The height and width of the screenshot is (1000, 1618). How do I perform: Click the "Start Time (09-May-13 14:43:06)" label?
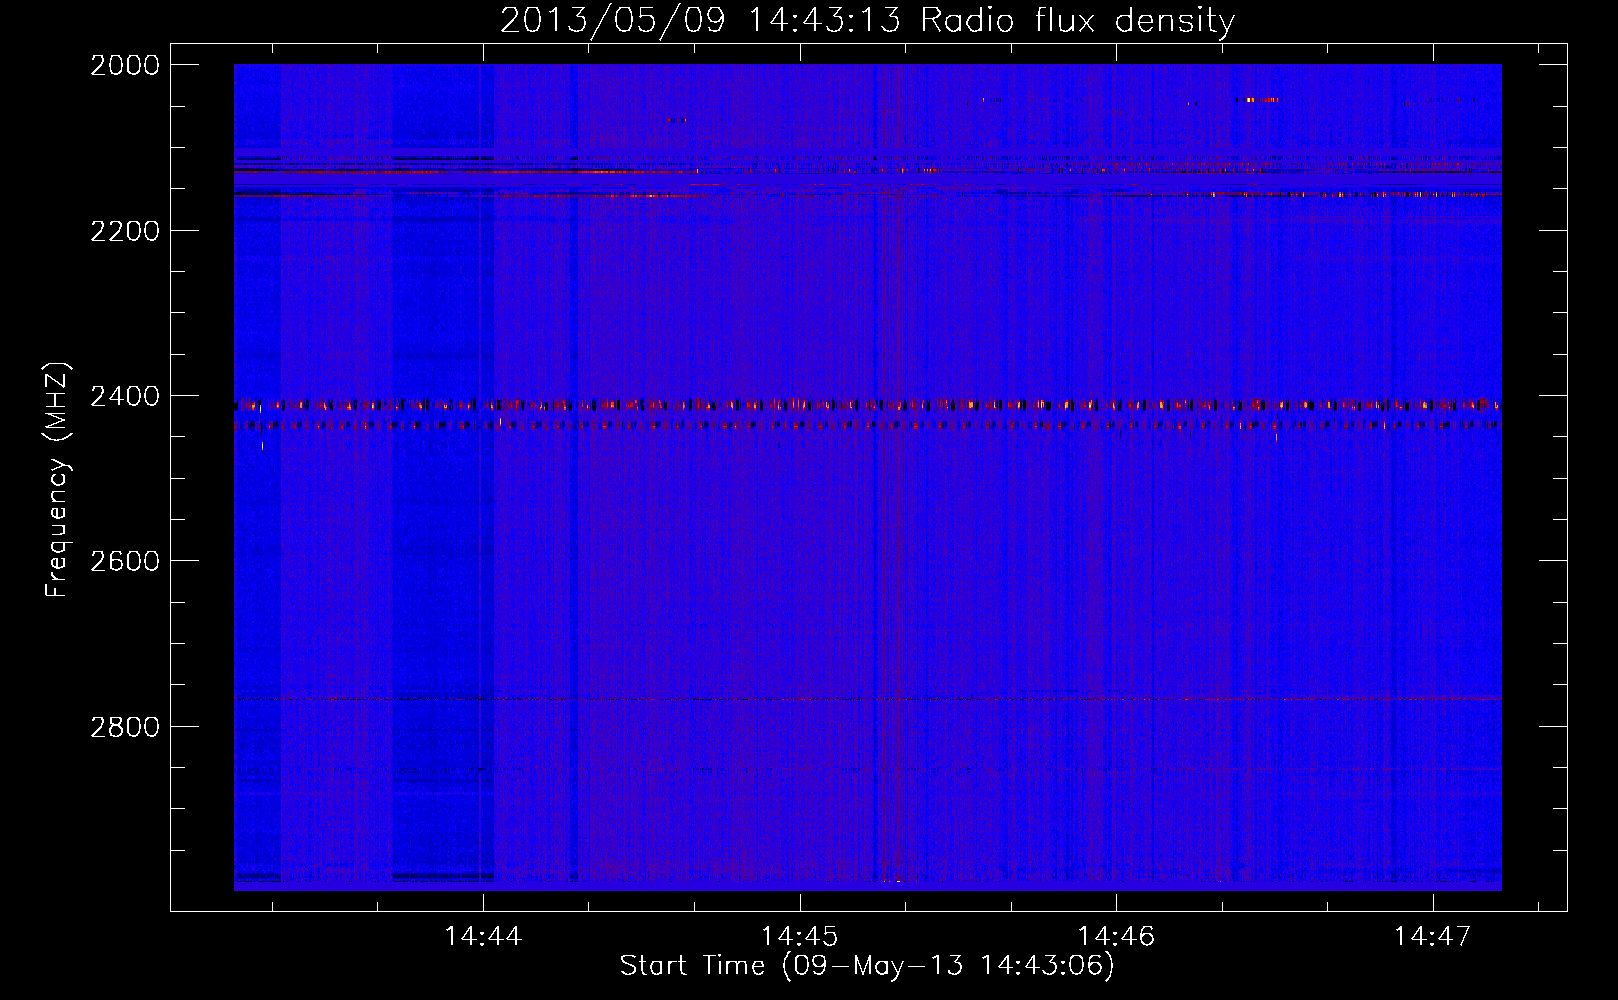point(867,965)
